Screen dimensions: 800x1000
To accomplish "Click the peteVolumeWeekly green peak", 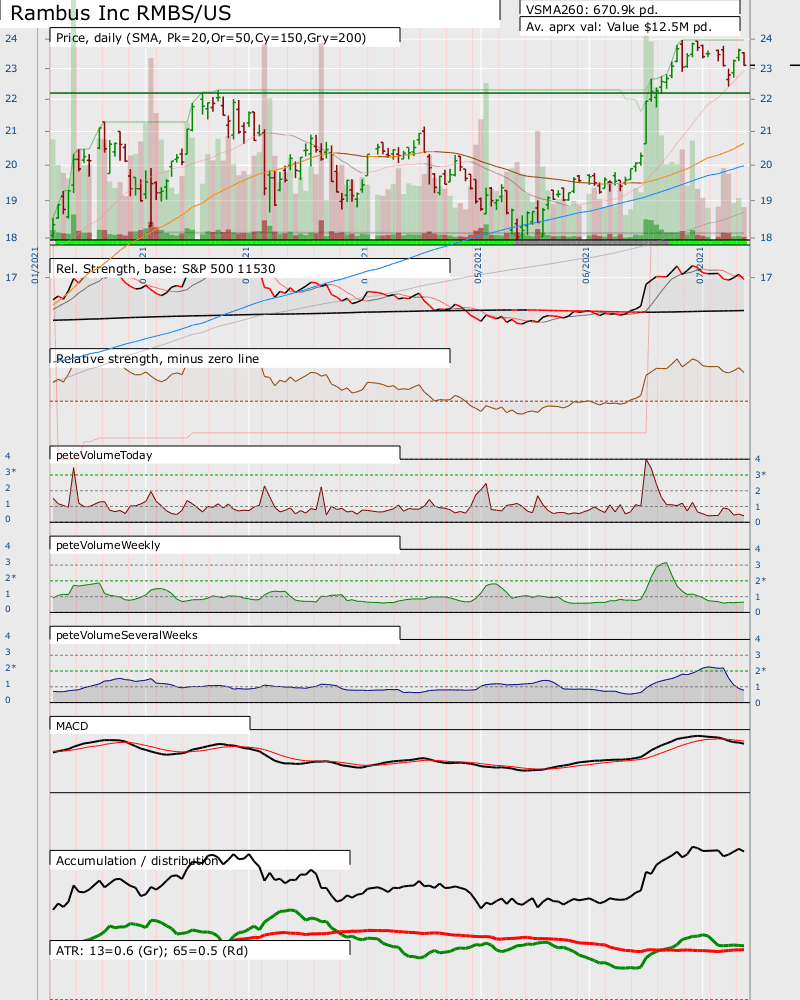I will coord(665,564).
